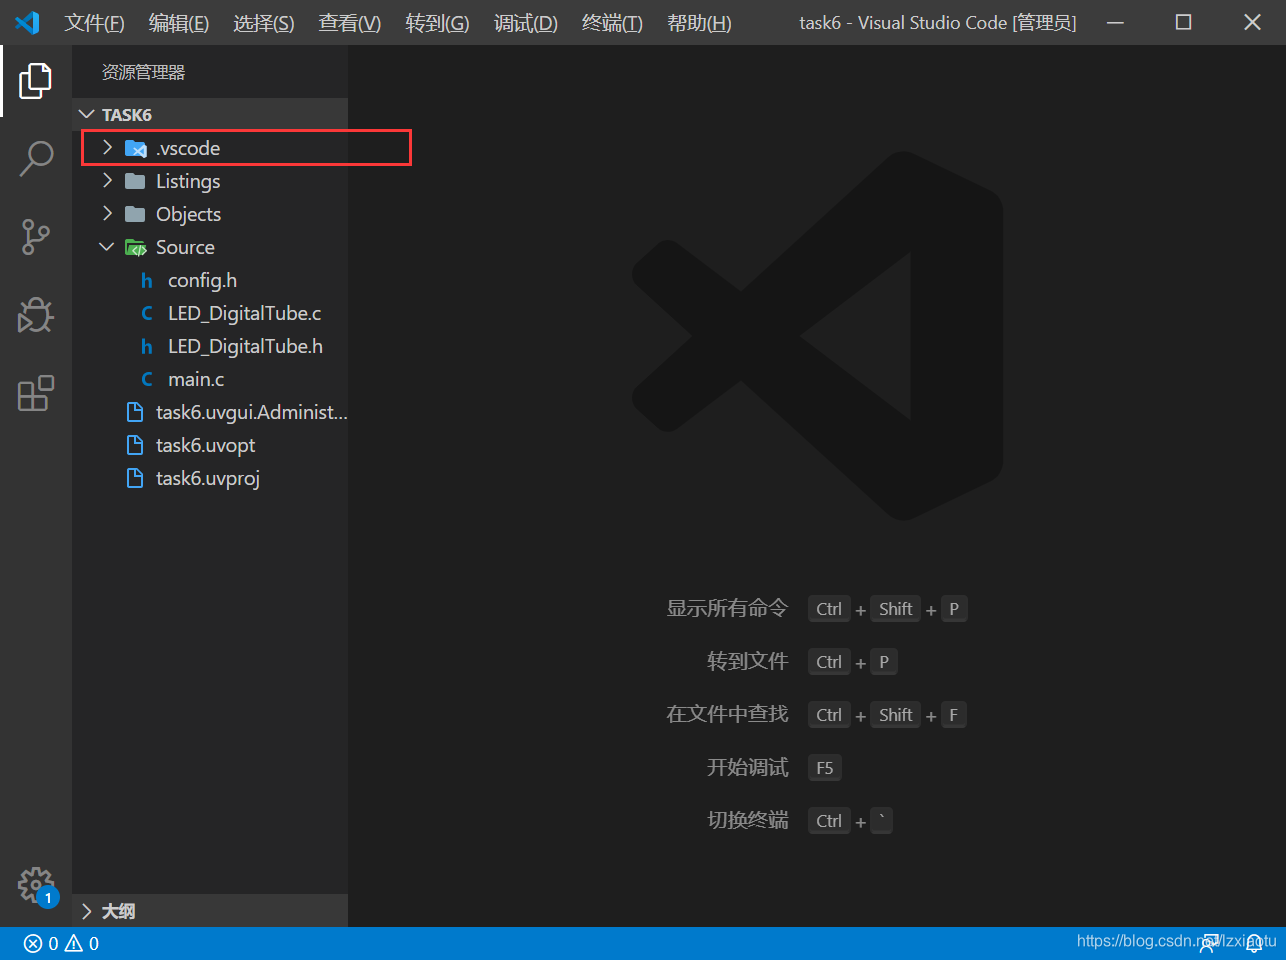The image size is (1286, 960).
Task: Maximize the VS Code window
Action: click(1183, 22)
